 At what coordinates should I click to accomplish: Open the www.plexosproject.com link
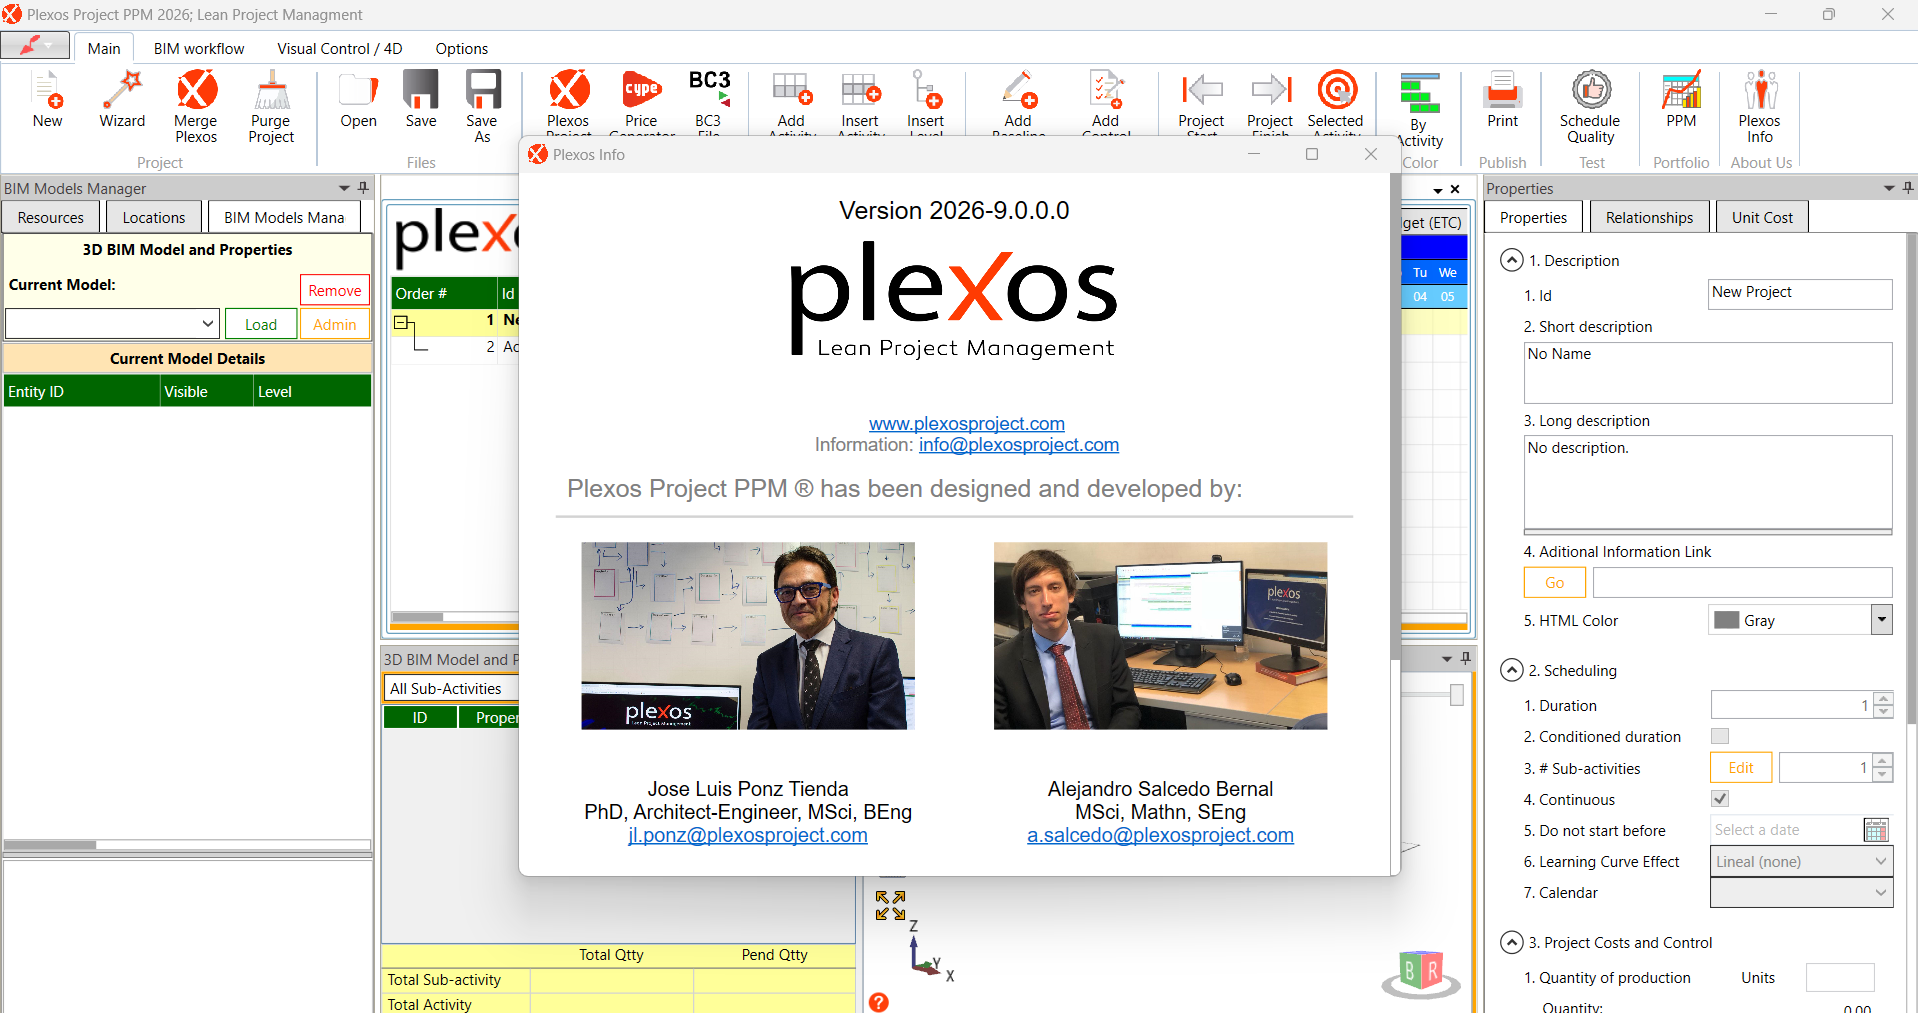pos(966,423)
